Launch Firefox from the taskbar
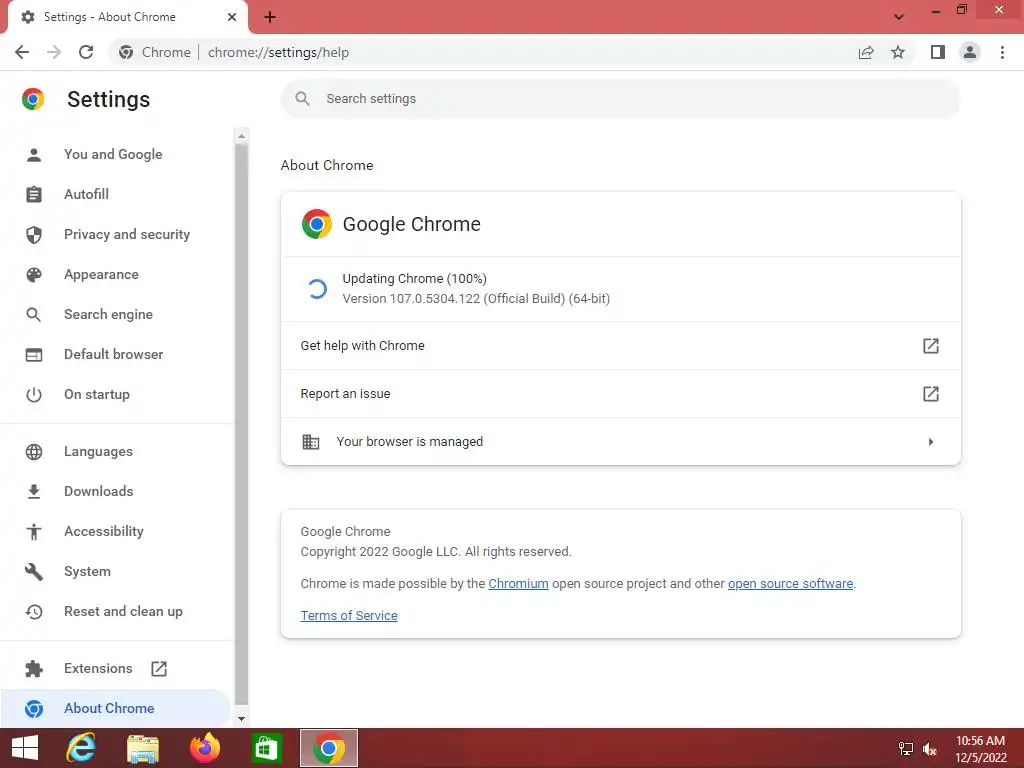The image size is (1024, 768). click(x=205, y=748)
